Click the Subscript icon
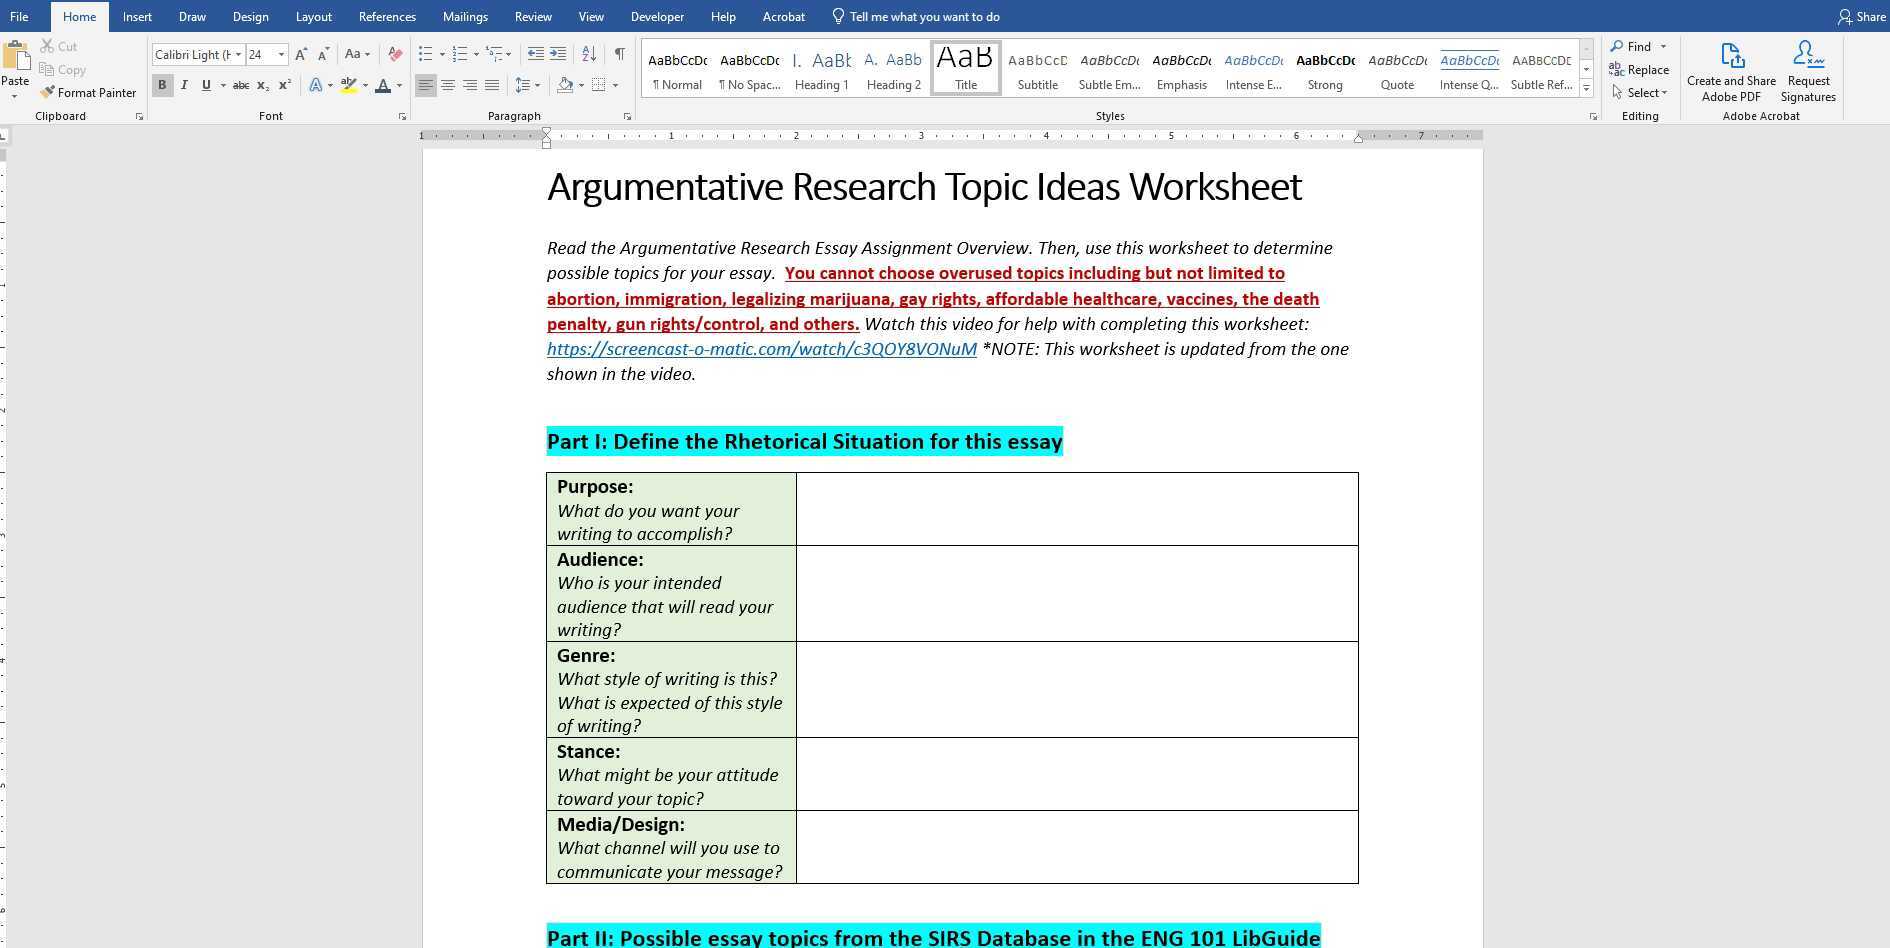The width and height of the screenshot is (1890, 948). (x=262, y=86)
